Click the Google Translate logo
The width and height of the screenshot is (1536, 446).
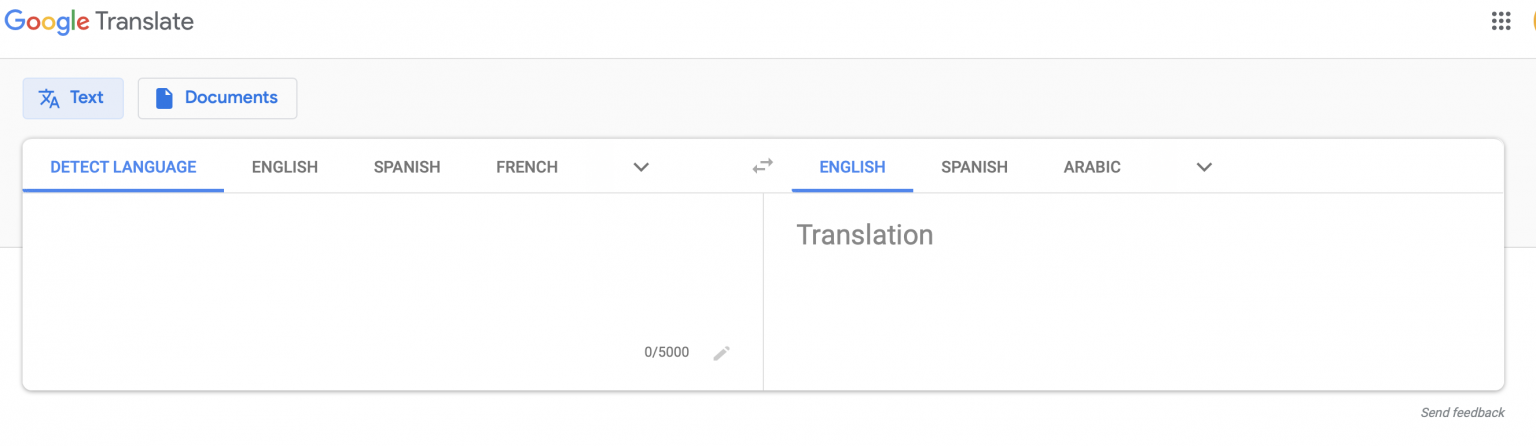click(x=99, y=21)
